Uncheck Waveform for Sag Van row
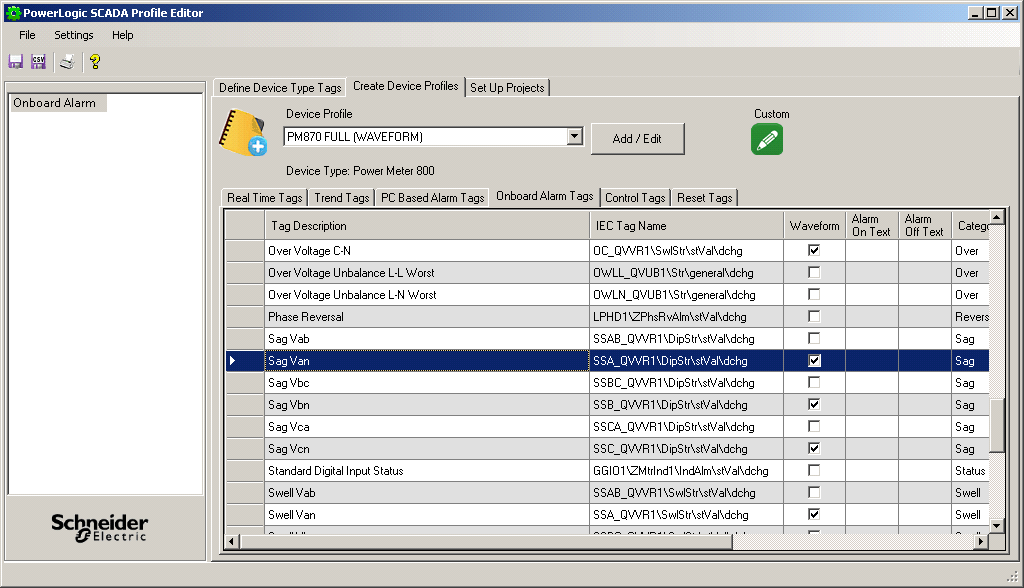 click(x=814, y=361)
